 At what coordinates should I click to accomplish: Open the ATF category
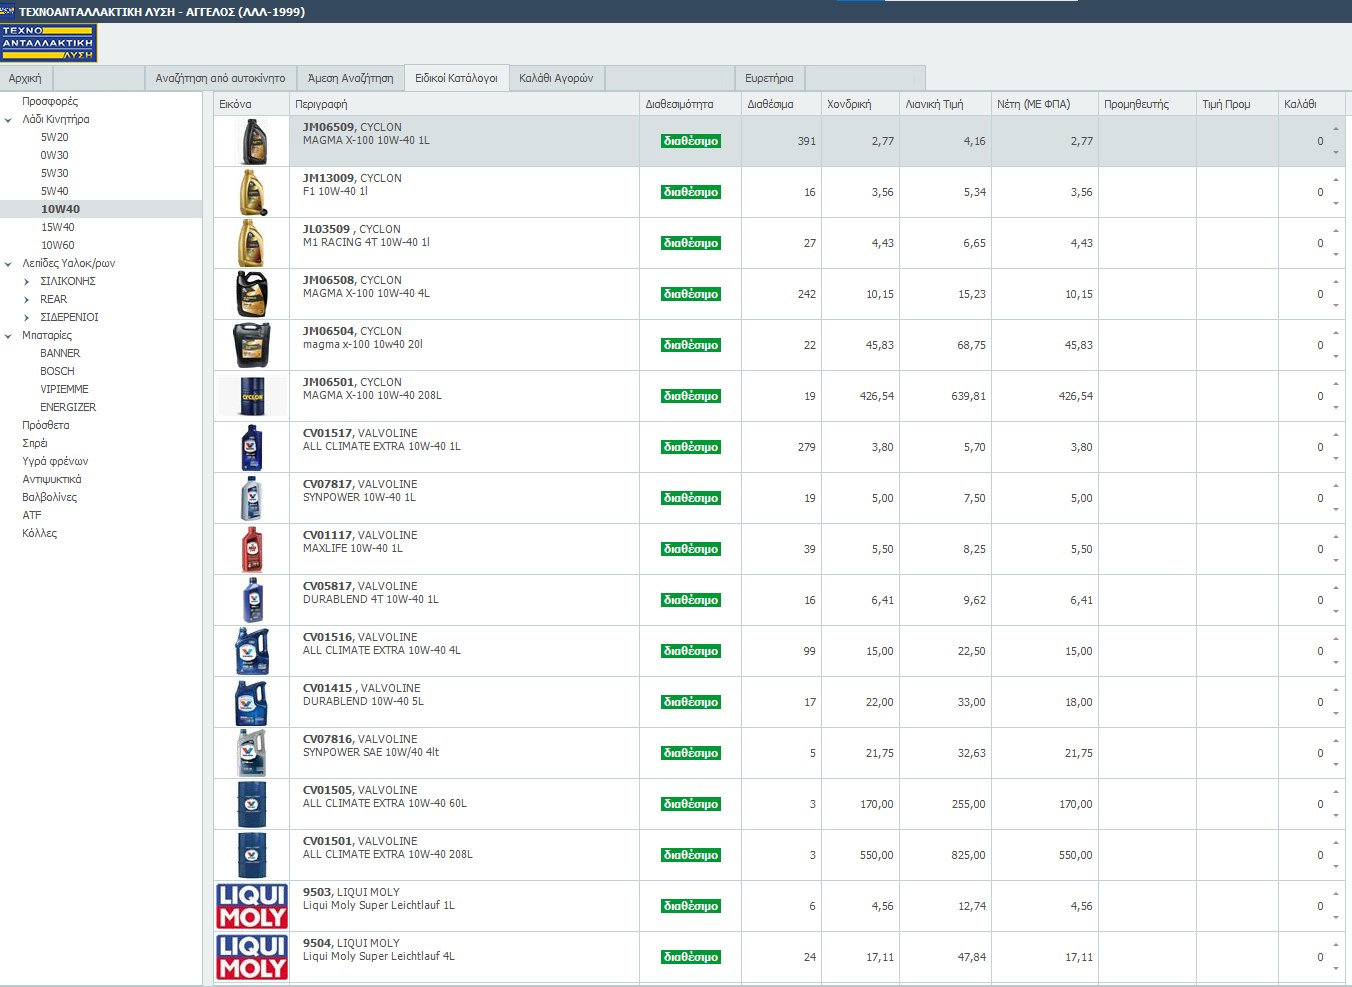coord(32,515)
